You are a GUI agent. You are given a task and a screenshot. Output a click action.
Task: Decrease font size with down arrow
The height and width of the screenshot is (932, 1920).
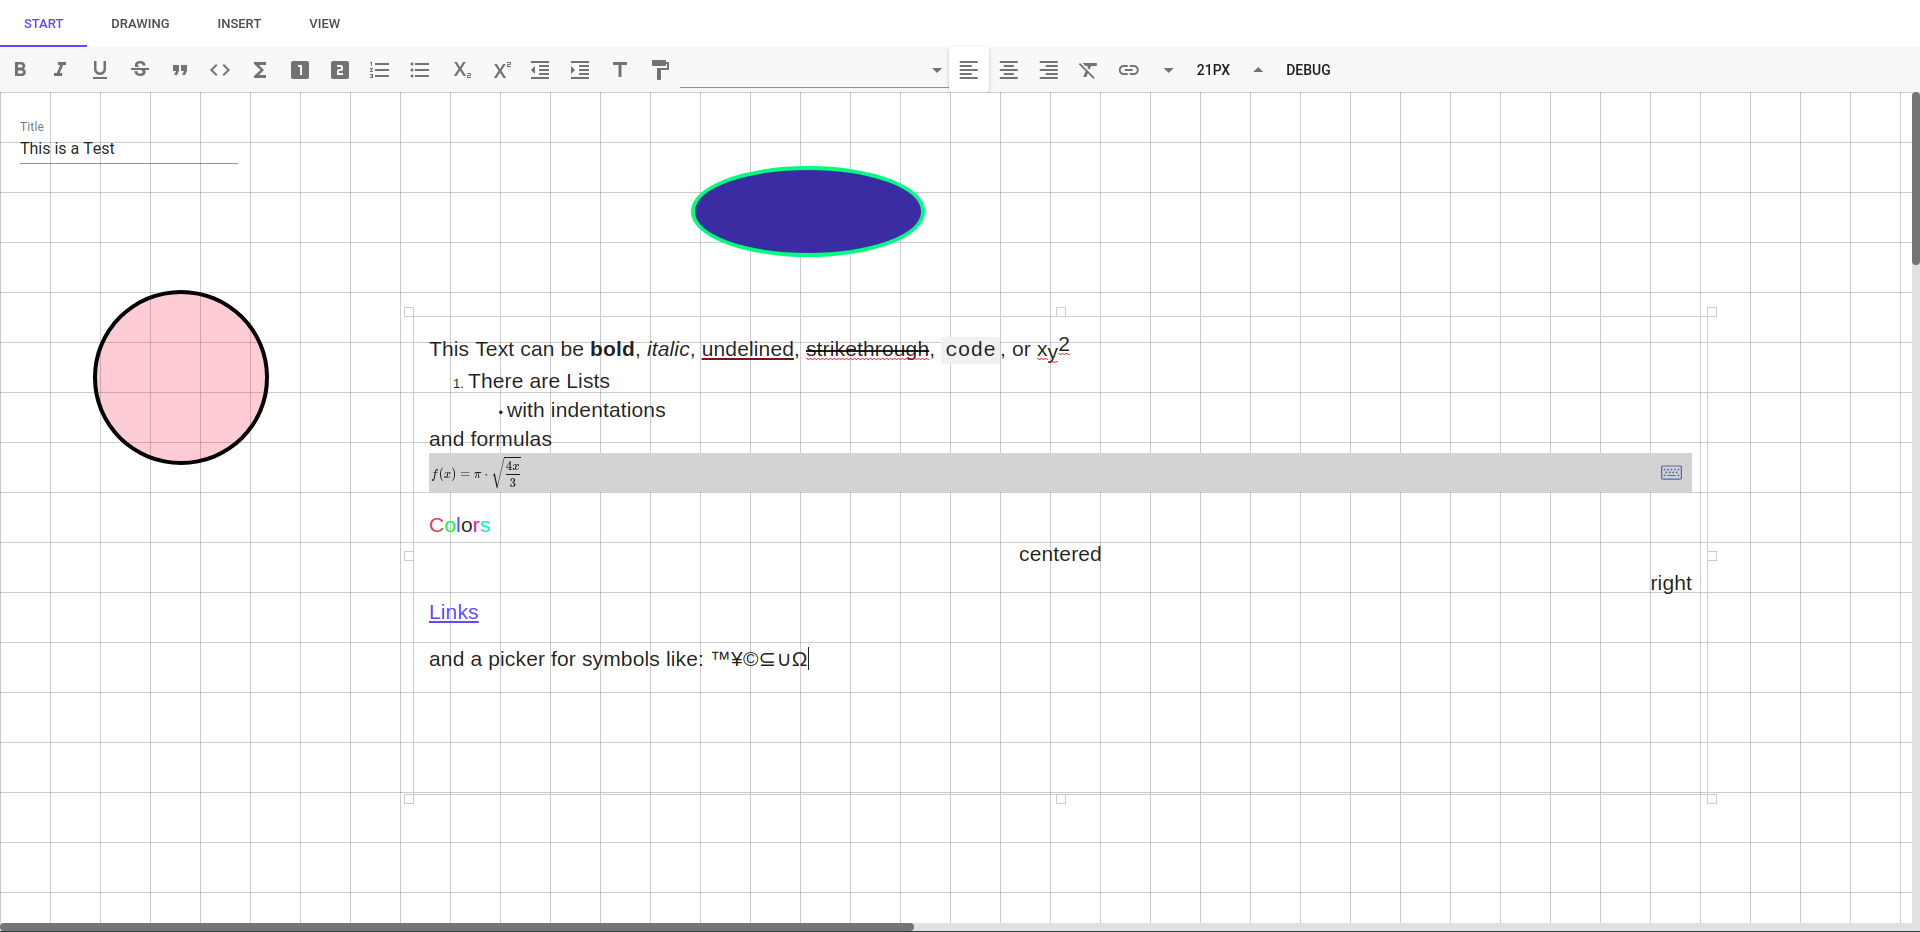tap(1168, 70)
